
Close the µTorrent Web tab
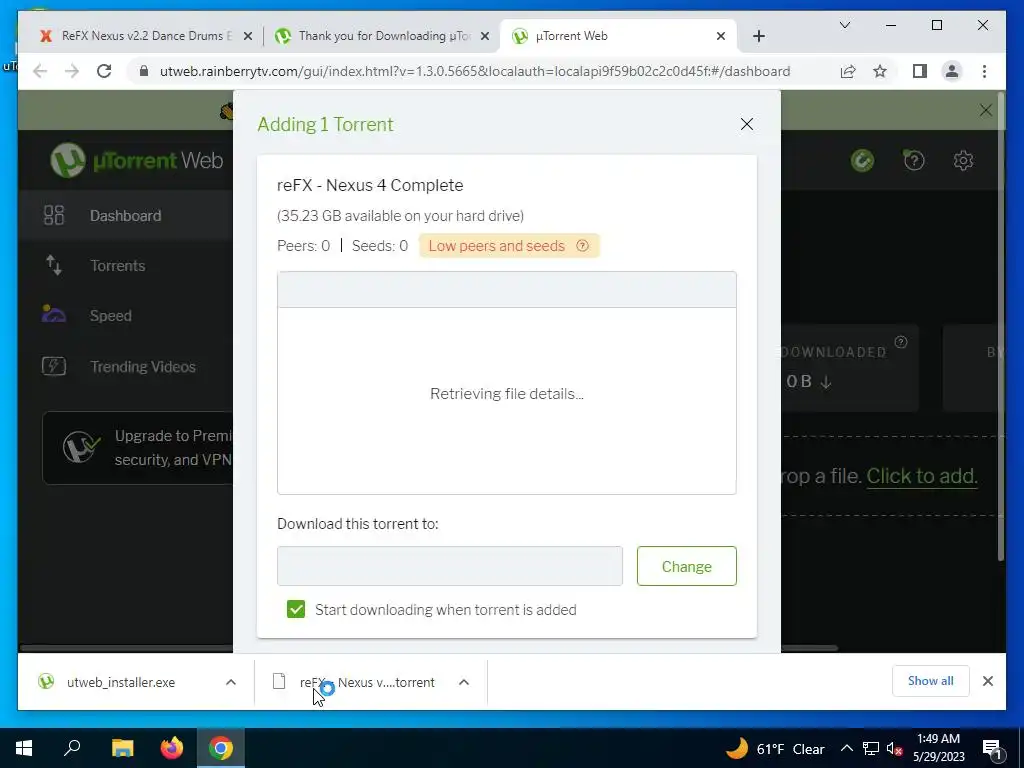pyautogui.click(x=720, y=37)
